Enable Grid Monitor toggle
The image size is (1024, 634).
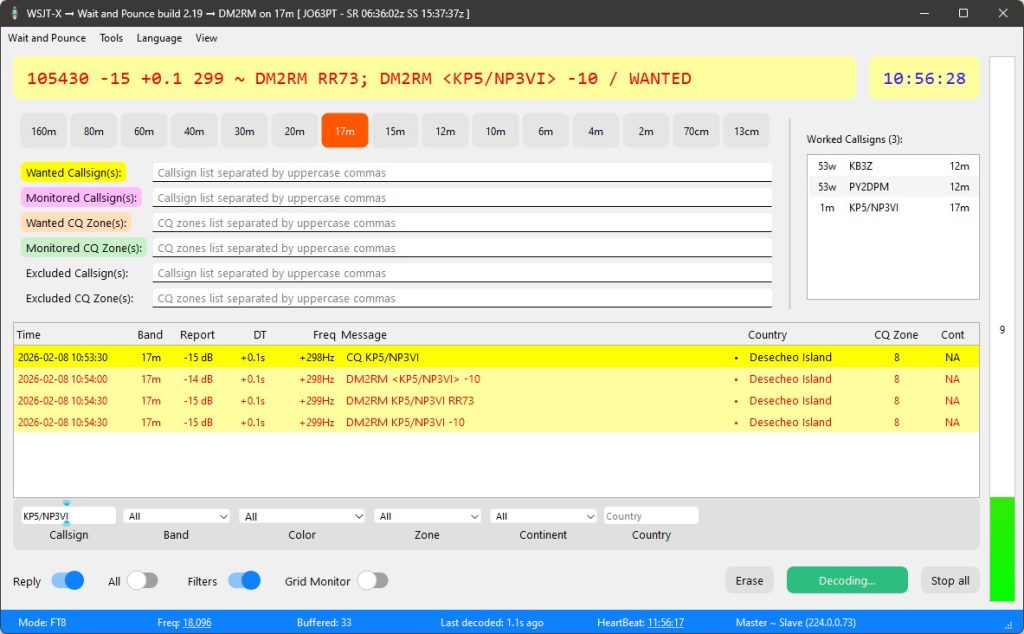372,581
